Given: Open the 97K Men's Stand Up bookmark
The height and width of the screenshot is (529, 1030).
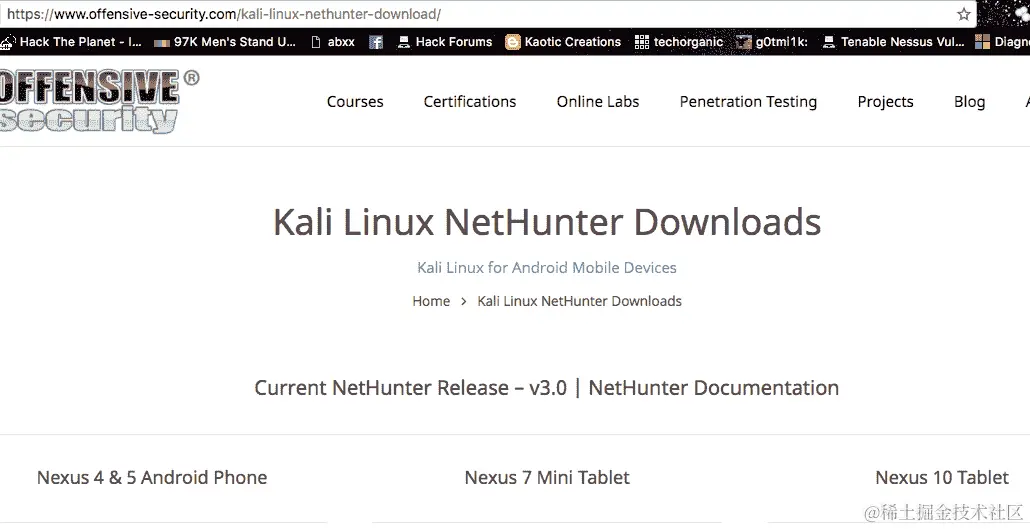Looking at the screenshot, I should tap(225, 42).
